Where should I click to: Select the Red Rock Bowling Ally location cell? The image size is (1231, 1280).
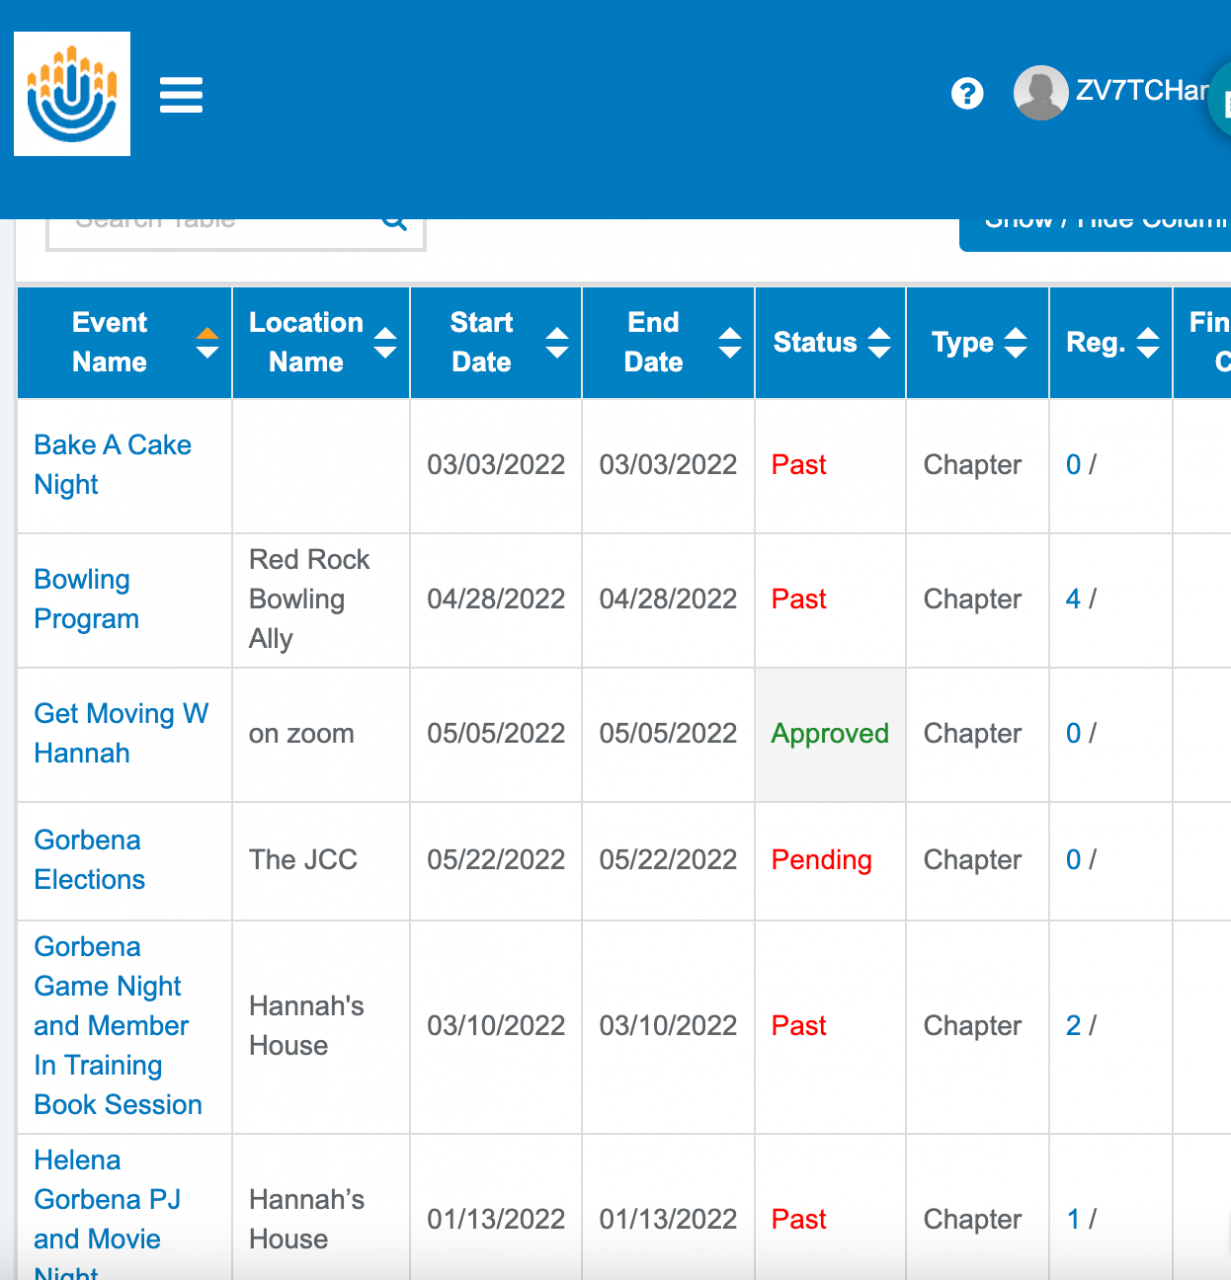pos(321,600)
